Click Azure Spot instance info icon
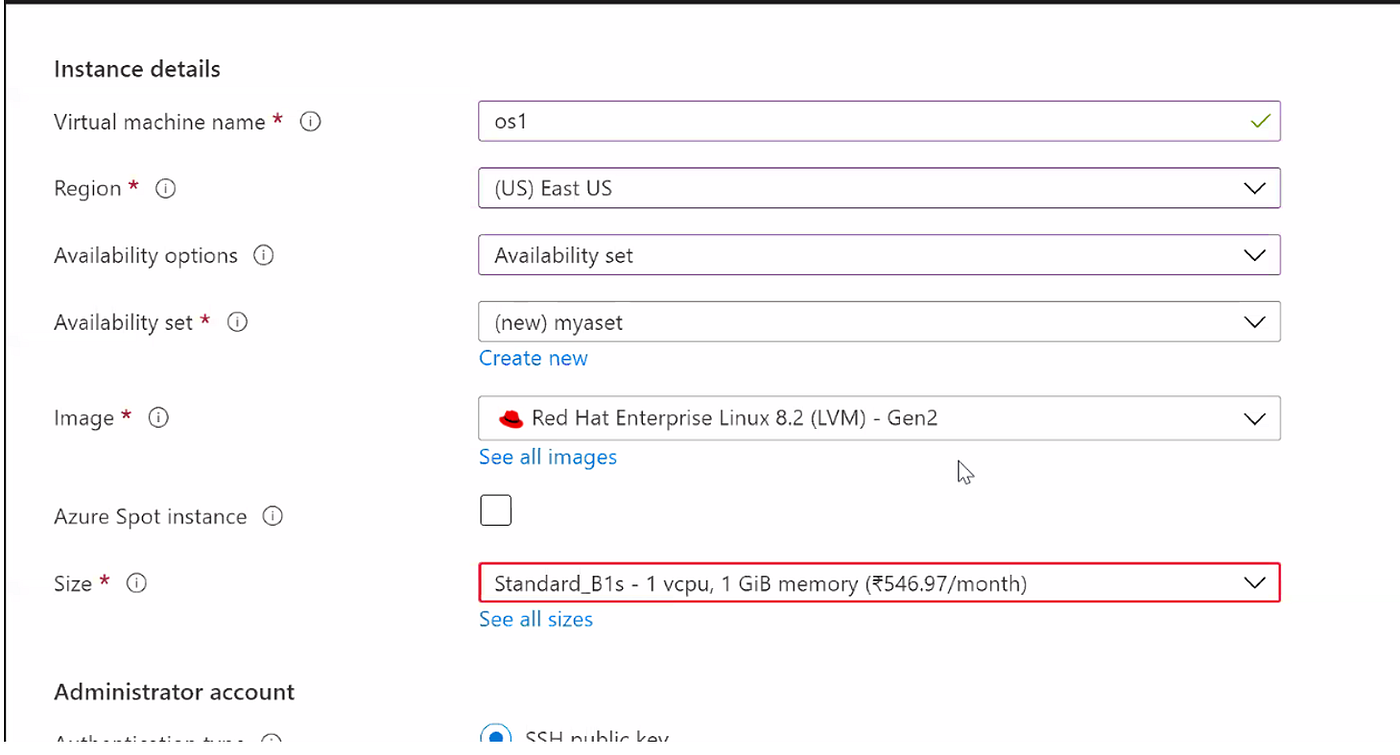This screenshot has height=755, width=1400. pos(272,517)
